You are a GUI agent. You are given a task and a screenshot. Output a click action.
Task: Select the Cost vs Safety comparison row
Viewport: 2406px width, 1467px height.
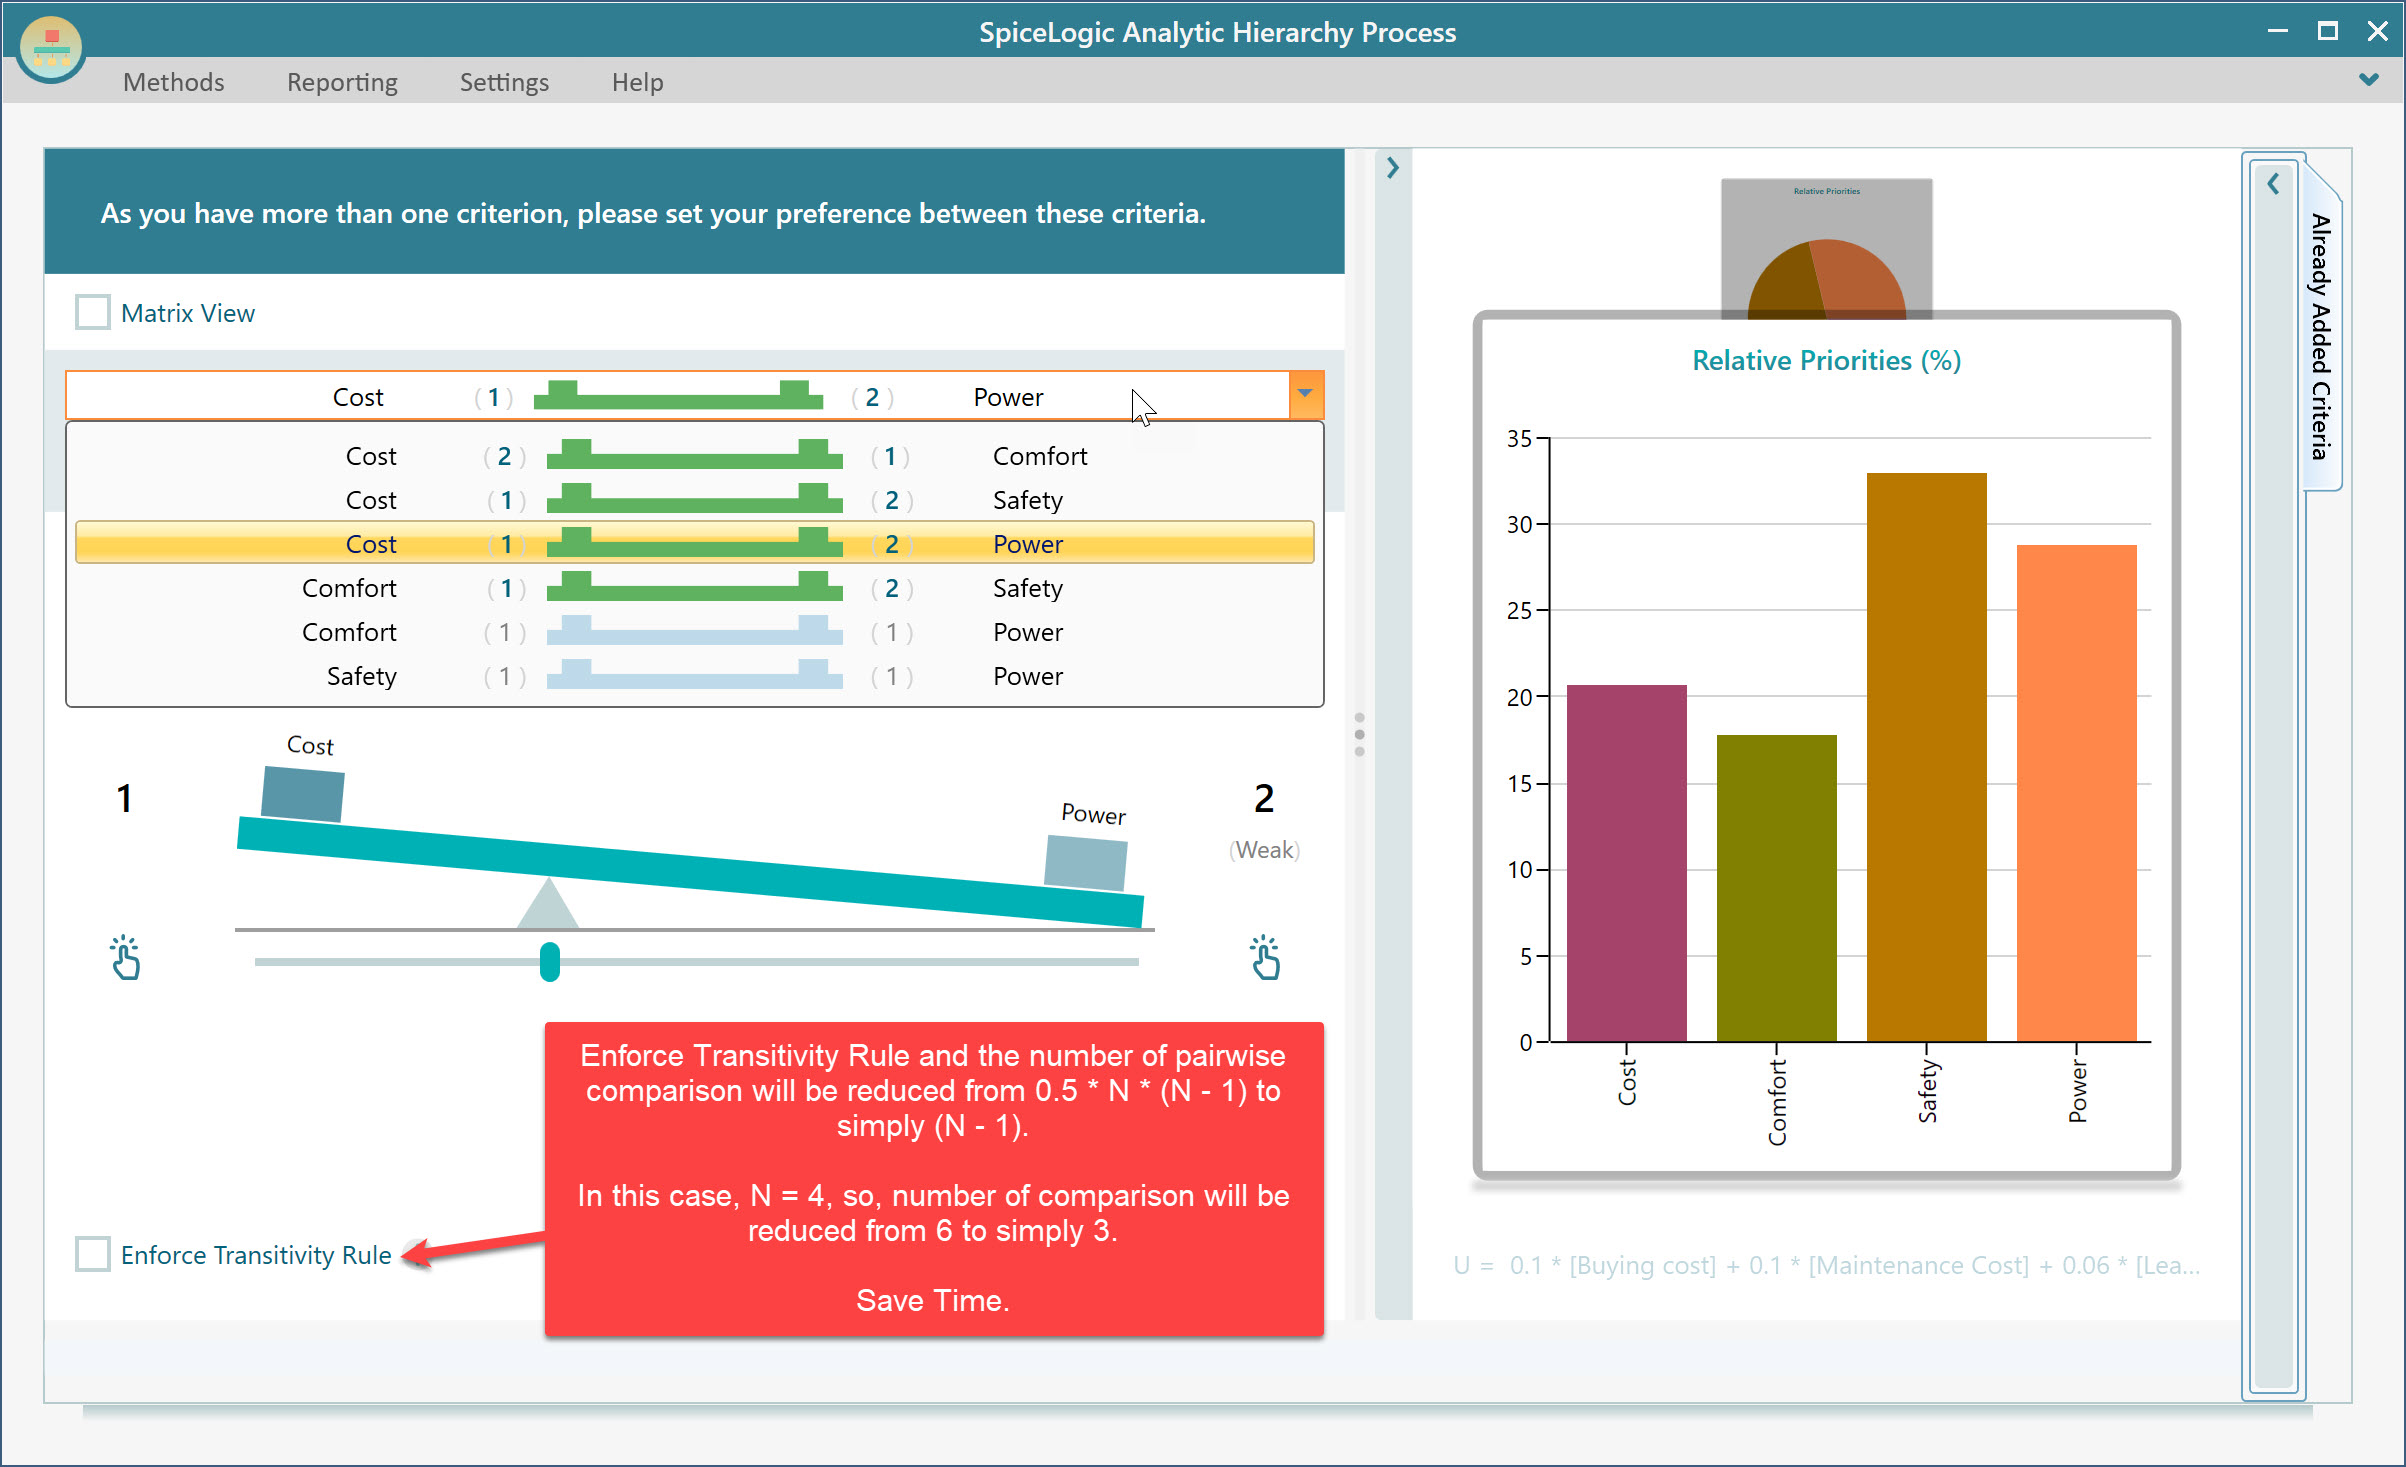[695, 500]
